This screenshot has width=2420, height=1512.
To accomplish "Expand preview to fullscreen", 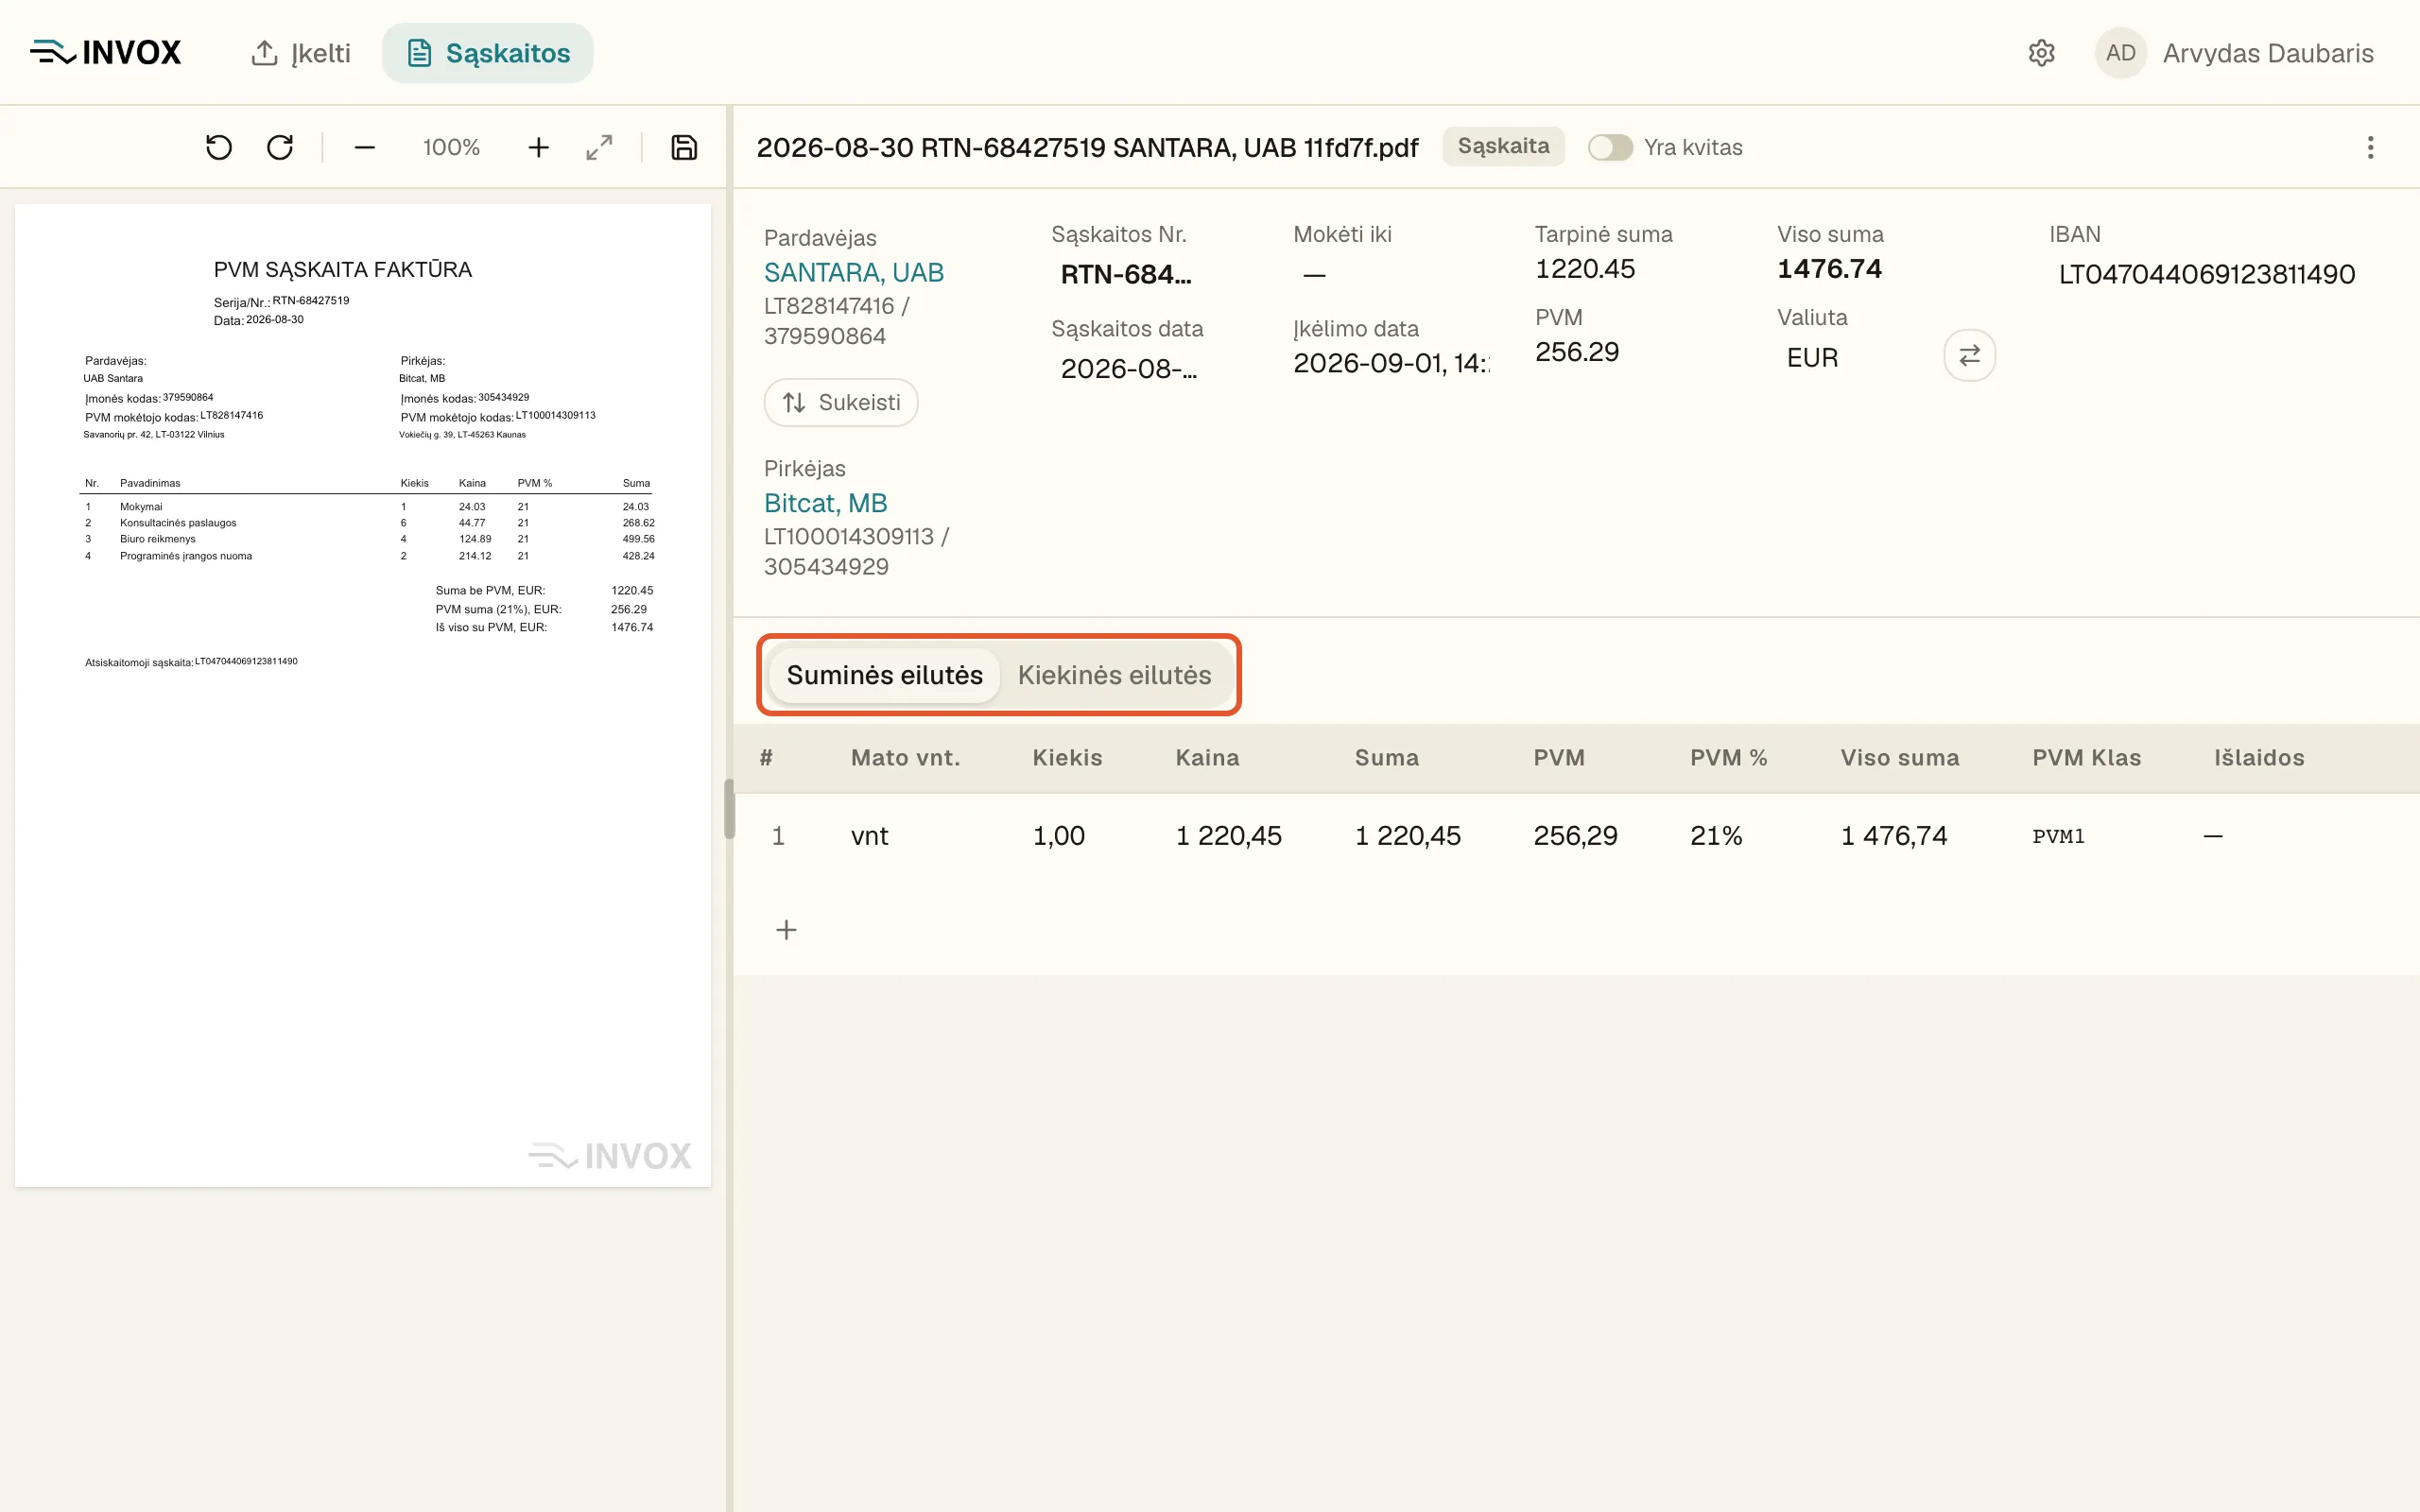I will coord(599,148).
